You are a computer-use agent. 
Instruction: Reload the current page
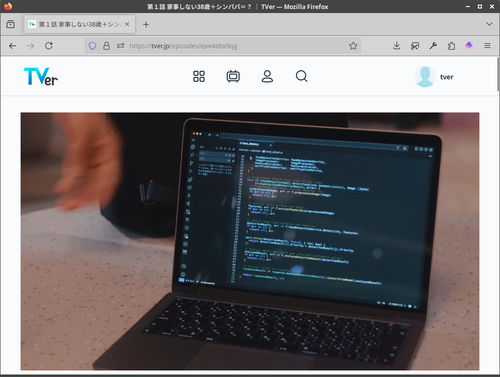coord(49,46)
